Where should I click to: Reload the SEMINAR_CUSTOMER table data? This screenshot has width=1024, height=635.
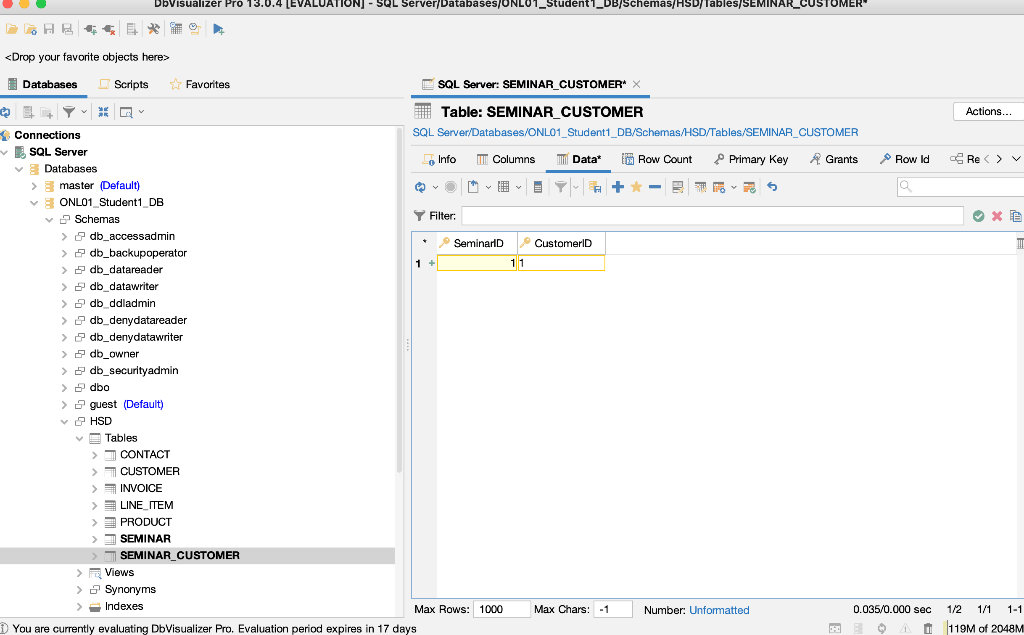click(421, 189)
